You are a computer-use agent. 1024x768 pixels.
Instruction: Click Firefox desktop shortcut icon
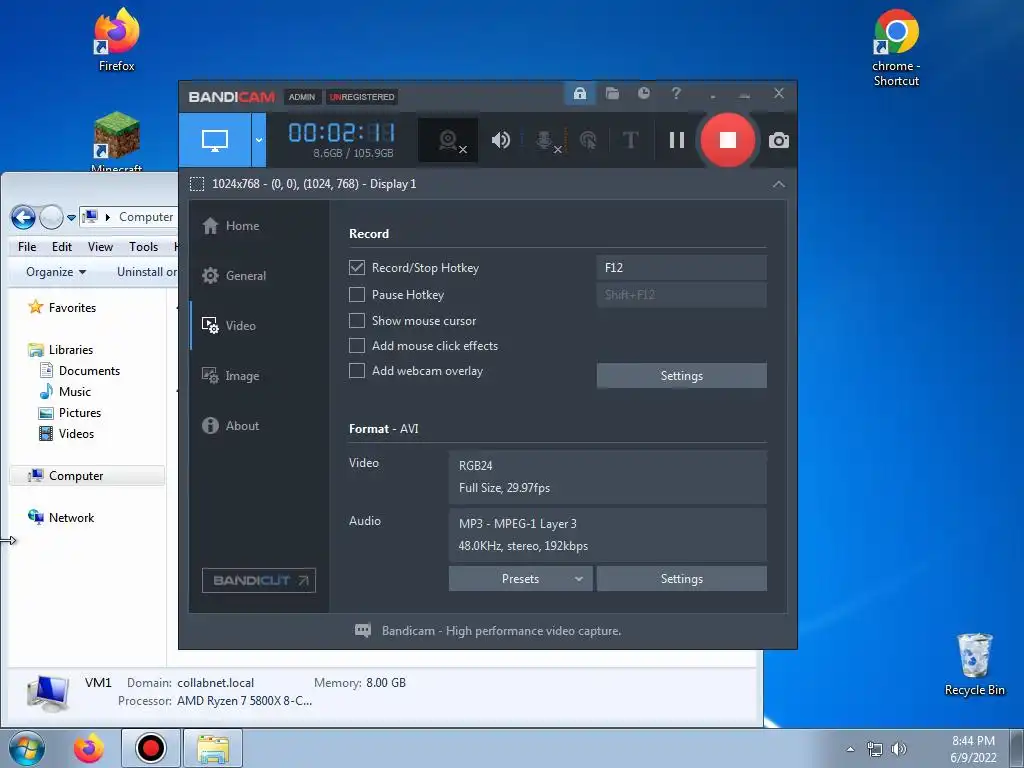coord(116,39)
